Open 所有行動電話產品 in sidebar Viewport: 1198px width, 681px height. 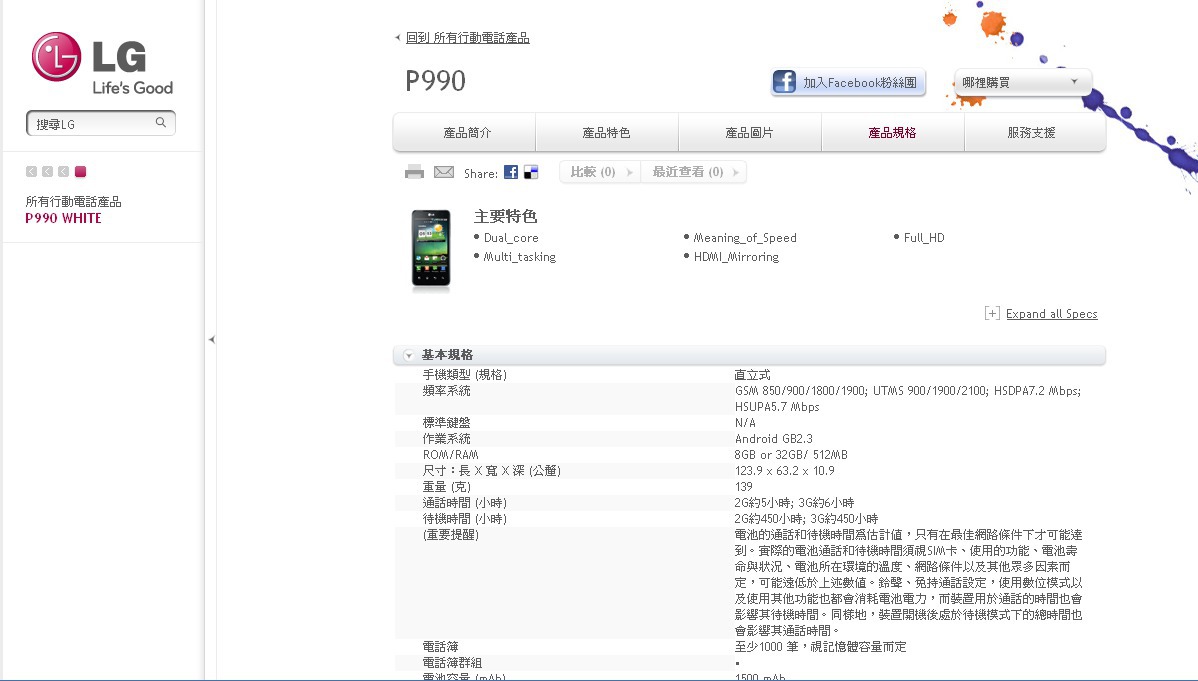(x=73, y=201)
